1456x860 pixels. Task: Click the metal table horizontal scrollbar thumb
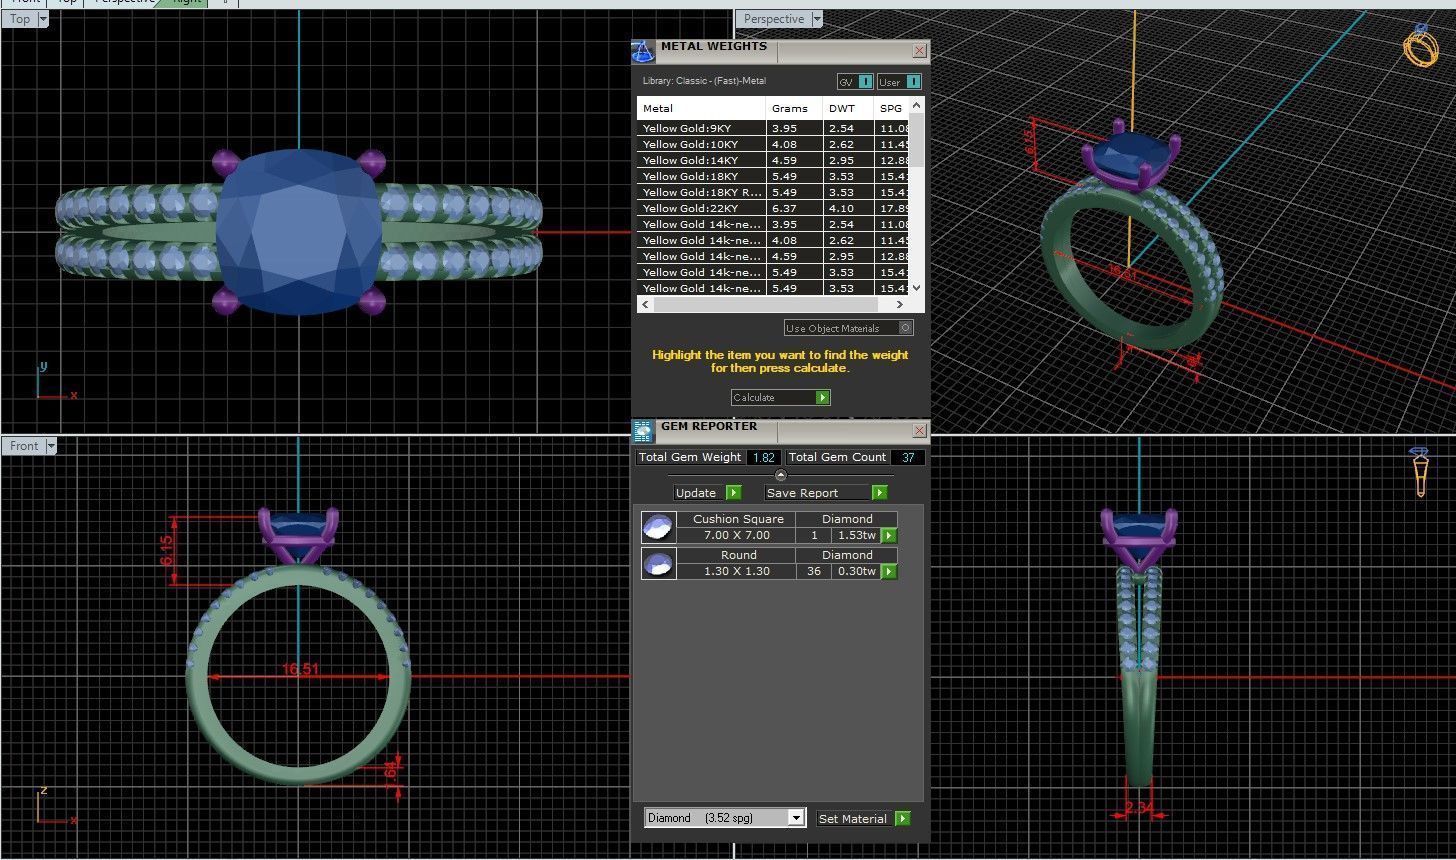coord(764,304)
